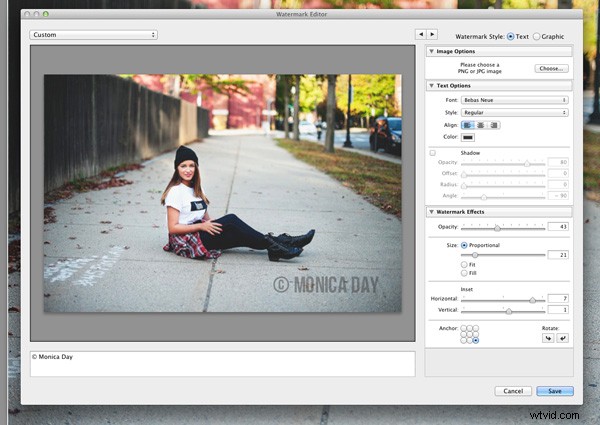
Task: Adjust the Proportional size slider
Action: pyautogui.click(x=475, y=255)
